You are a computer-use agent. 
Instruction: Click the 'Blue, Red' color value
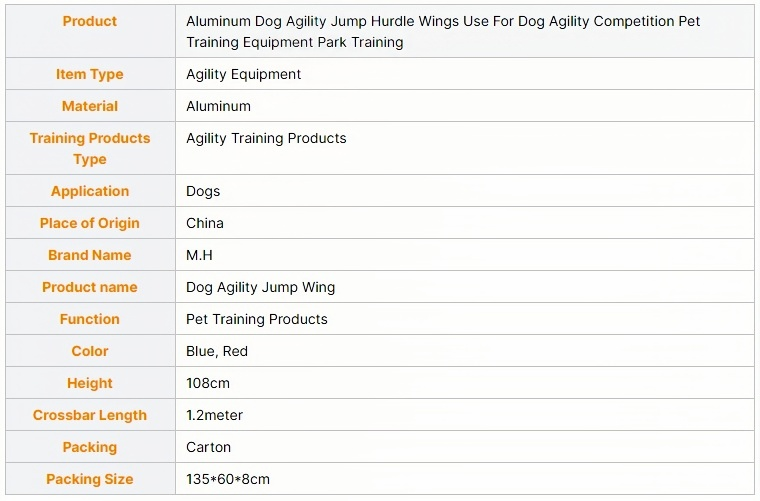coord(217,351)
